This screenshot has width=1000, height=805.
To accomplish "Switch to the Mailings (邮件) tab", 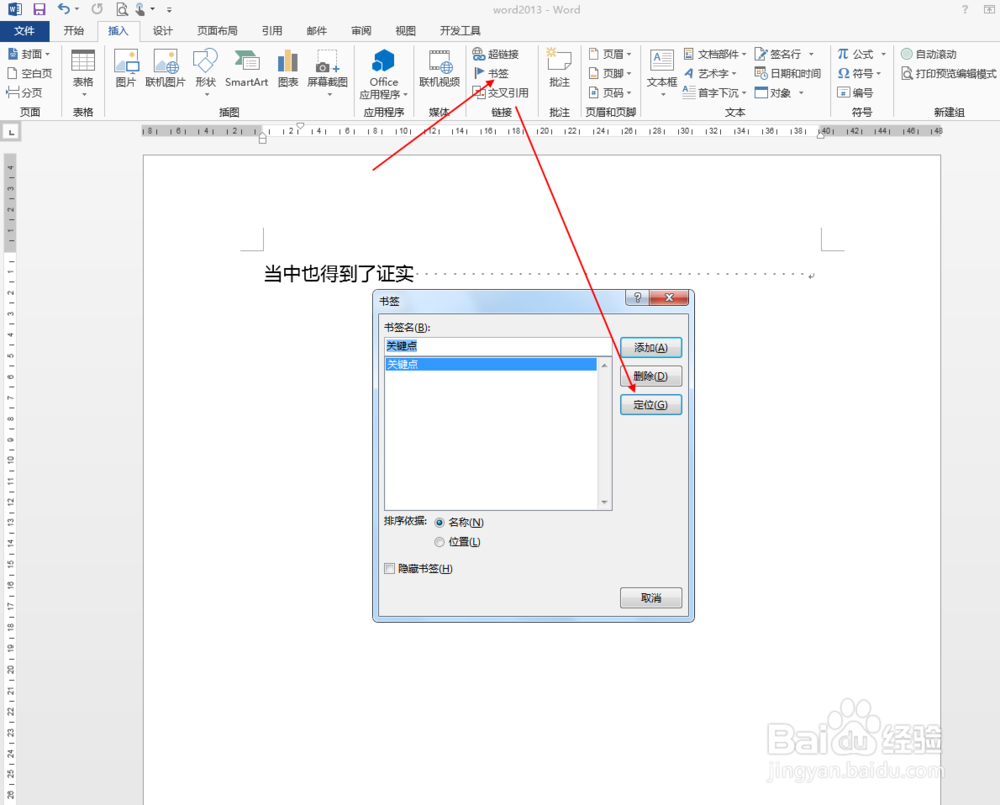I will (316, 31).
